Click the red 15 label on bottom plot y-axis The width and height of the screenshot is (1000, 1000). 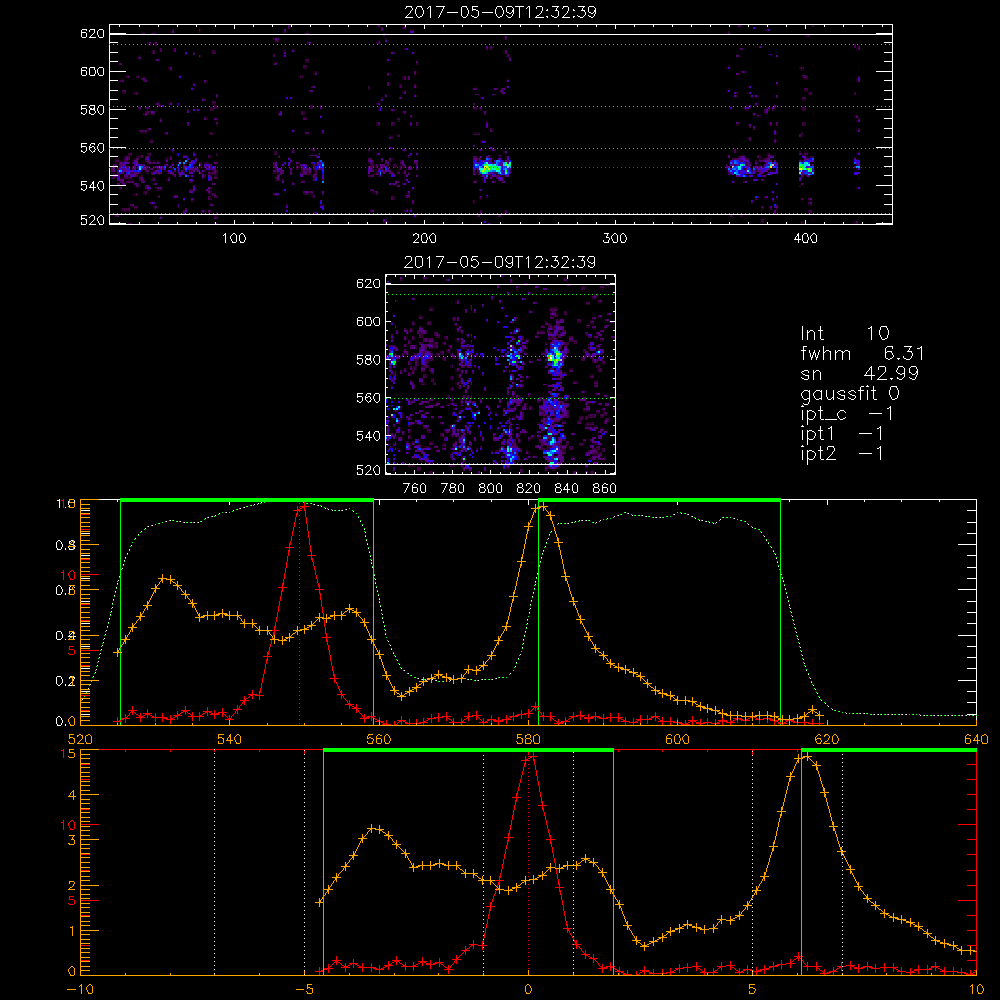(68, 754)
